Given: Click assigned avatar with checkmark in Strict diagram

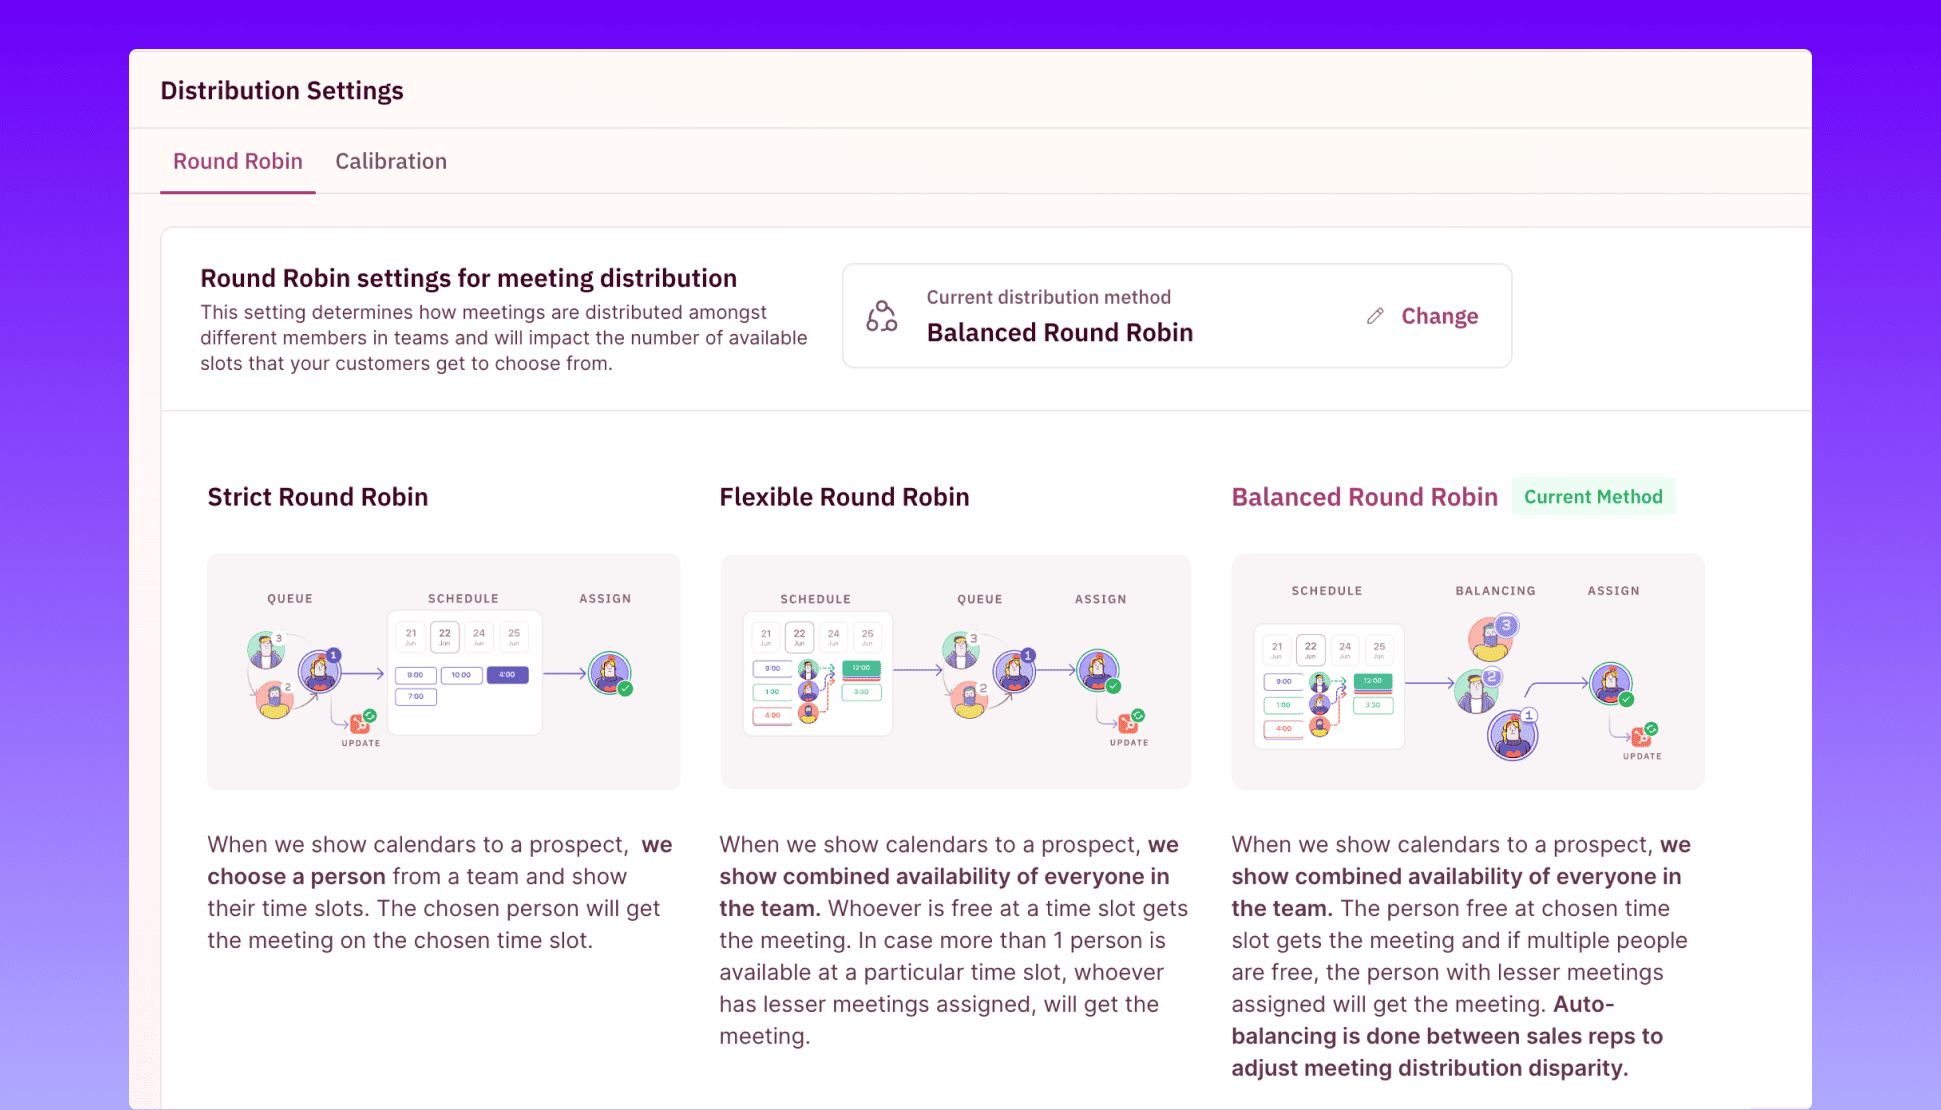Looking at the screenshot, I should (x=610, y=673).
